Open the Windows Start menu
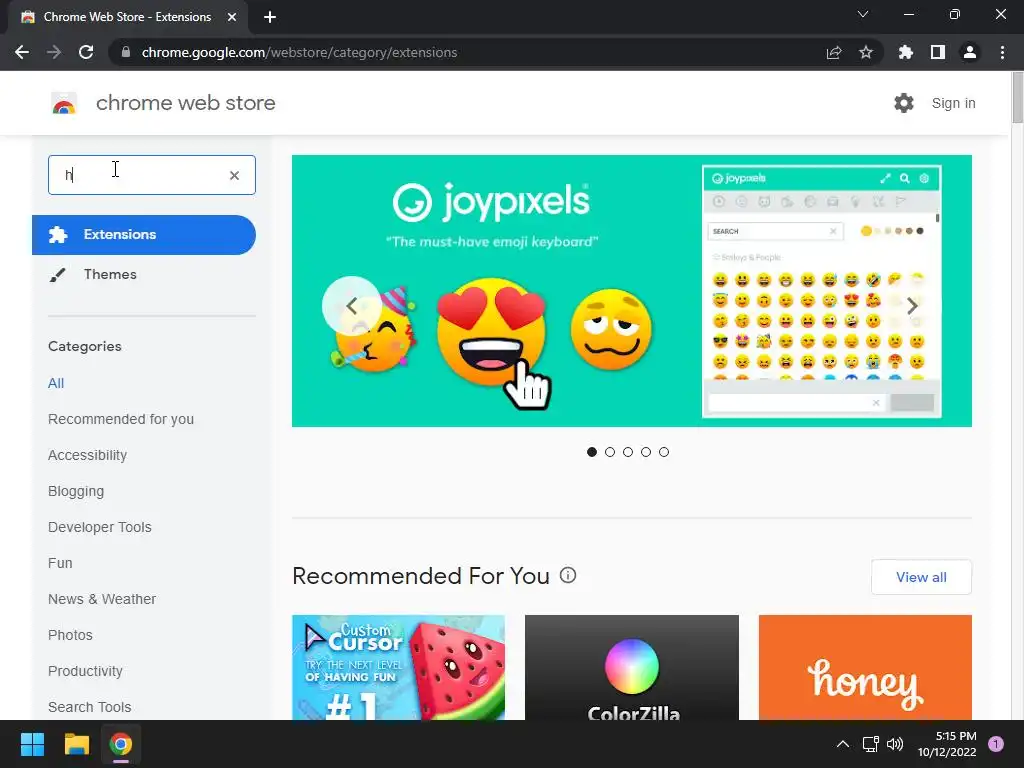Screen dimensions: 1024x768 pyautogui.click(x=32, y=744)
